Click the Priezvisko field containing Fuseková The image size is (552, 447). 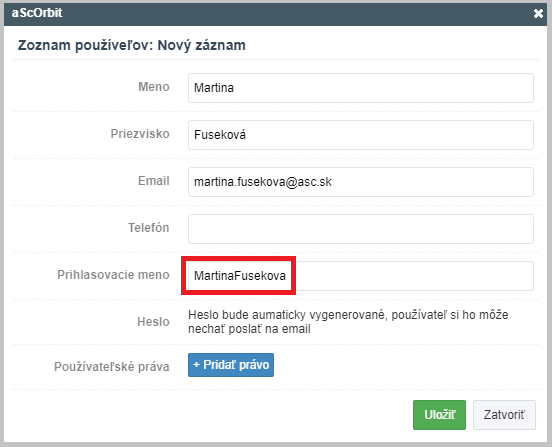(x=360, y=135)
